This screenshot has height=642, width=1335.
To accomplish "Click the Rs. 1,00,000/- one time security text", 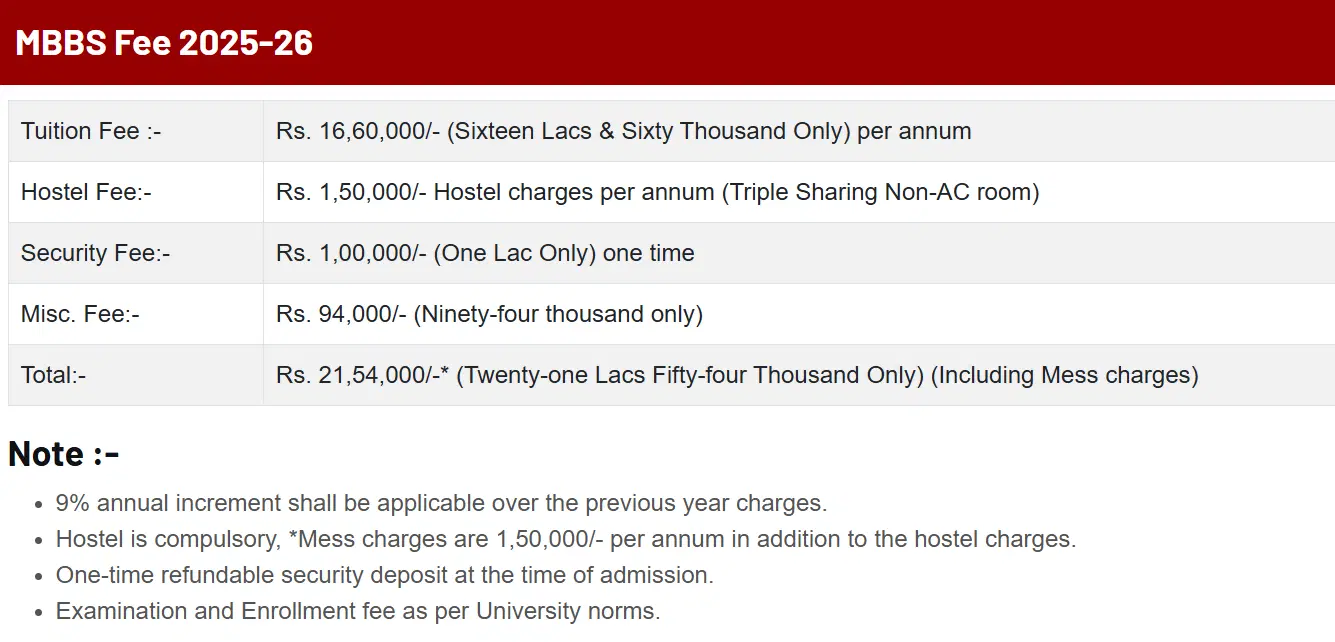I will tap(485, 253).
